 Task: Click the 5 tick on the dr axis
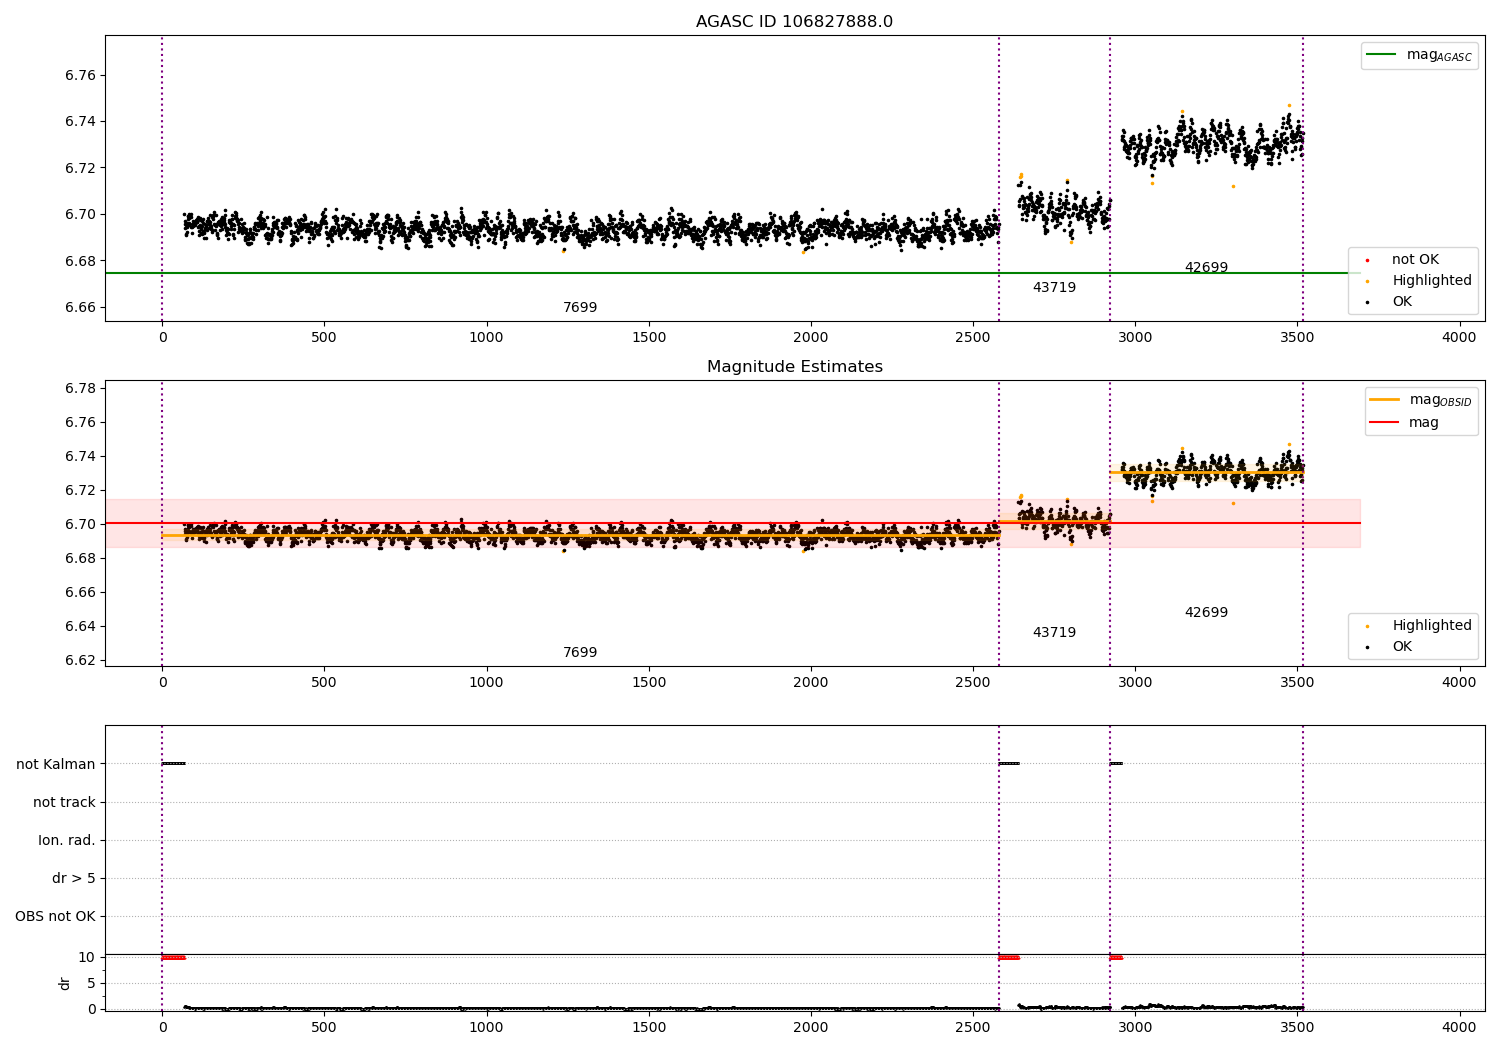pos(91,983)
